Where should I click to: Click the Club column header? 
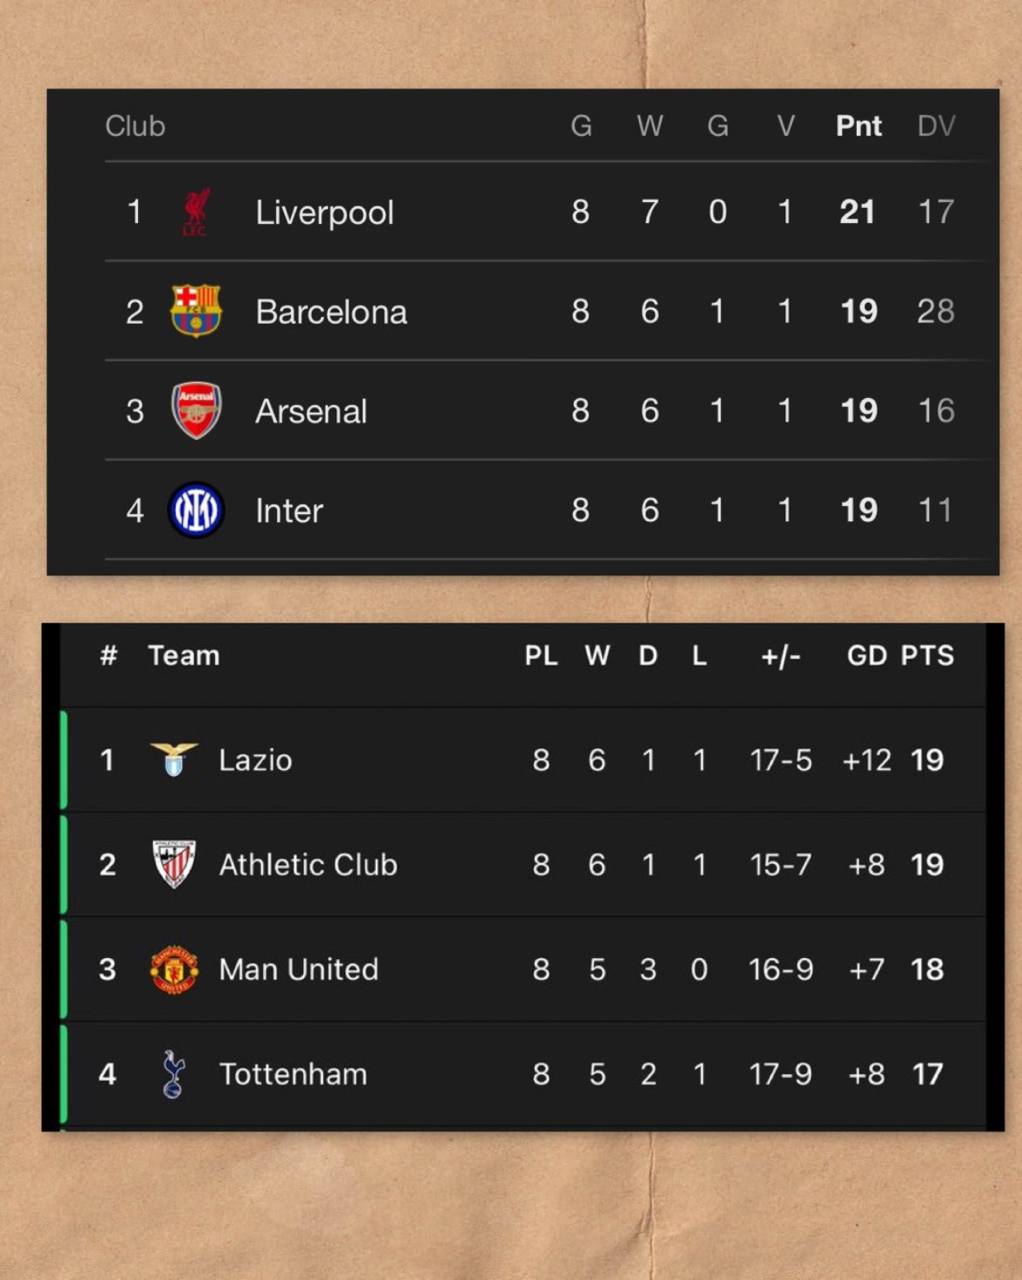135,126
